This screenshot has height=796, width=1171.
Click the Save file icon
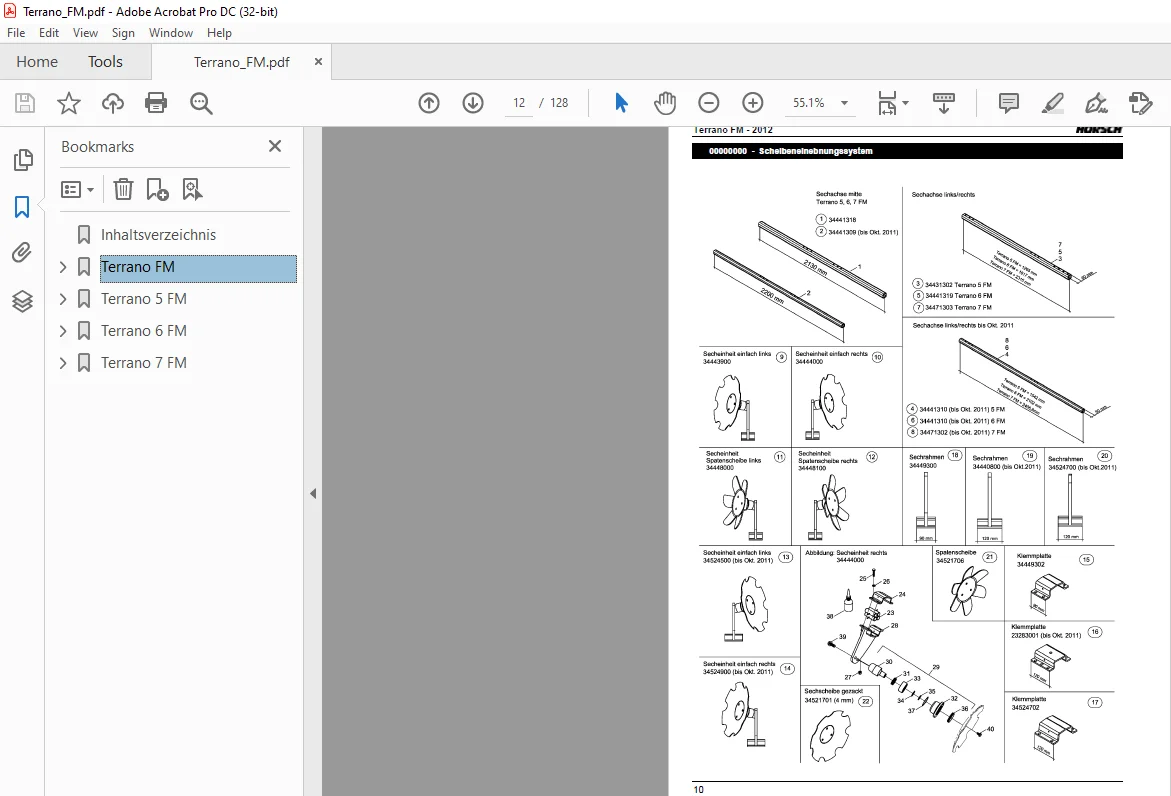point(25,103)
